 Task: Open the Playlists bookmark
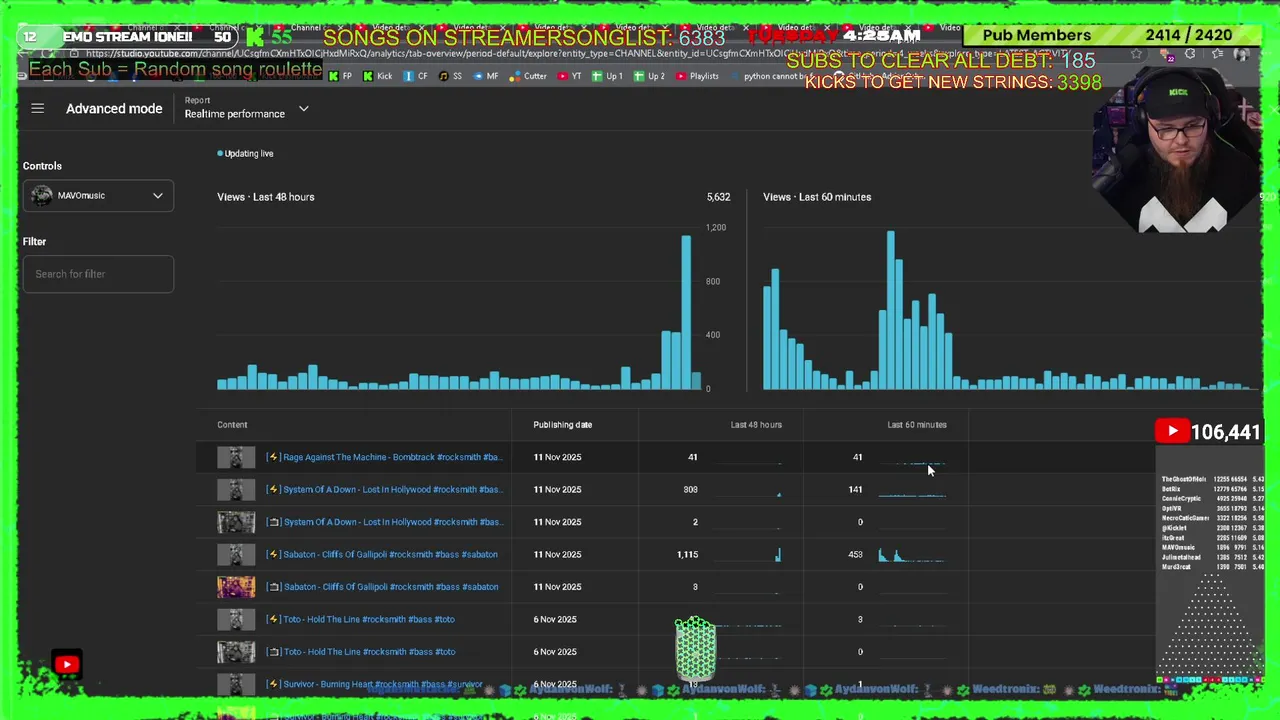(x=697, y=76)
